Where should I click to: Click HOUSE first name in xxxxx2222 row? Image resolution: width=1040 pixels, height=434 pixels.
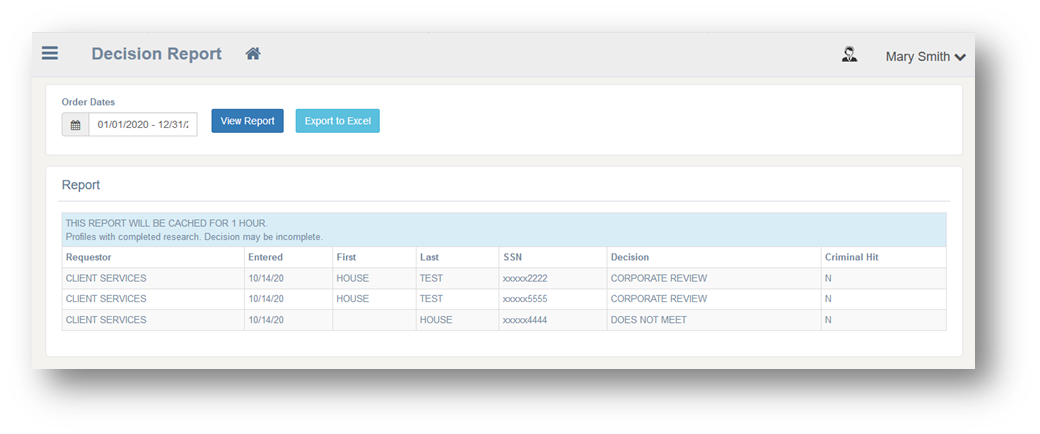[352, 278]
